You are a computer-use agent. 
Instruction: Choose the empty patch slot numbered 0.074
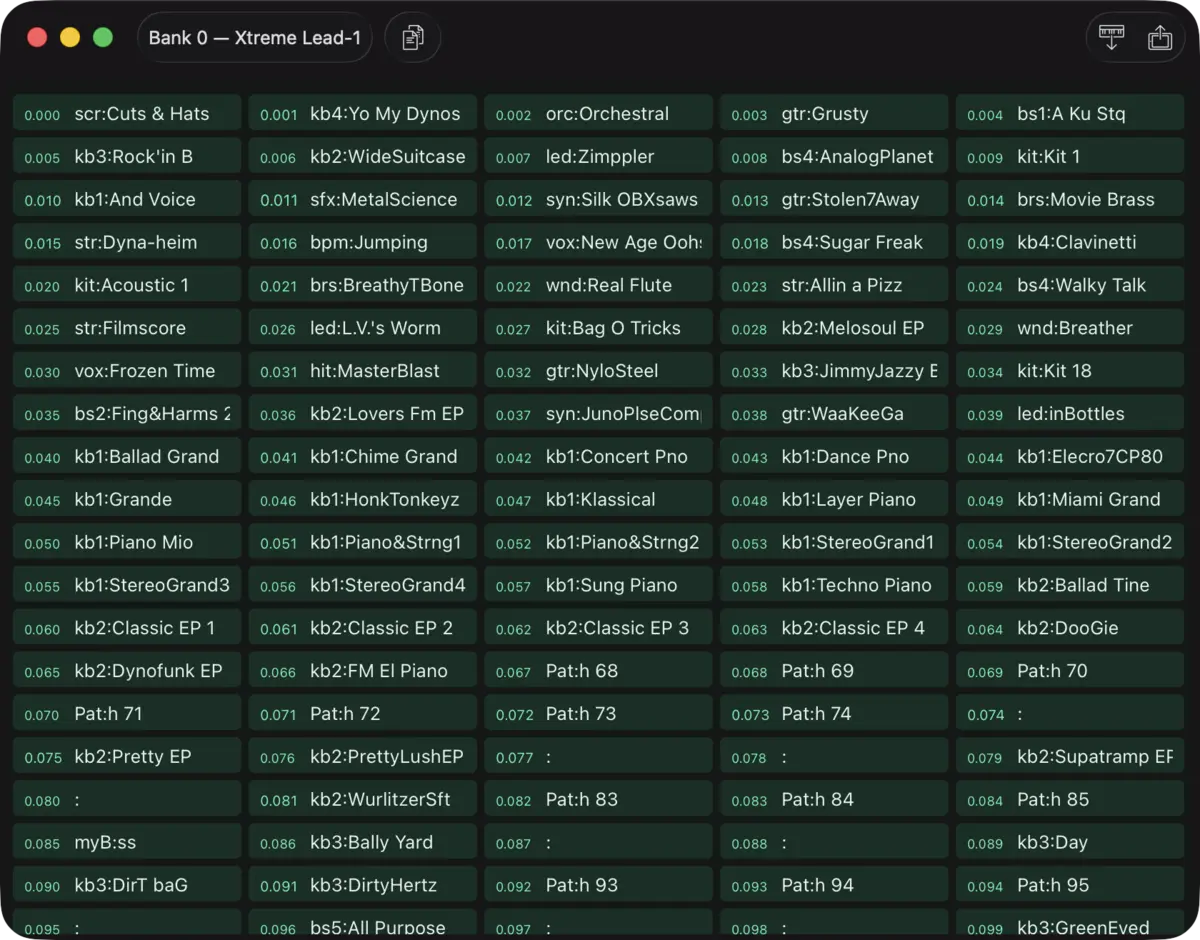(1070, 715)
